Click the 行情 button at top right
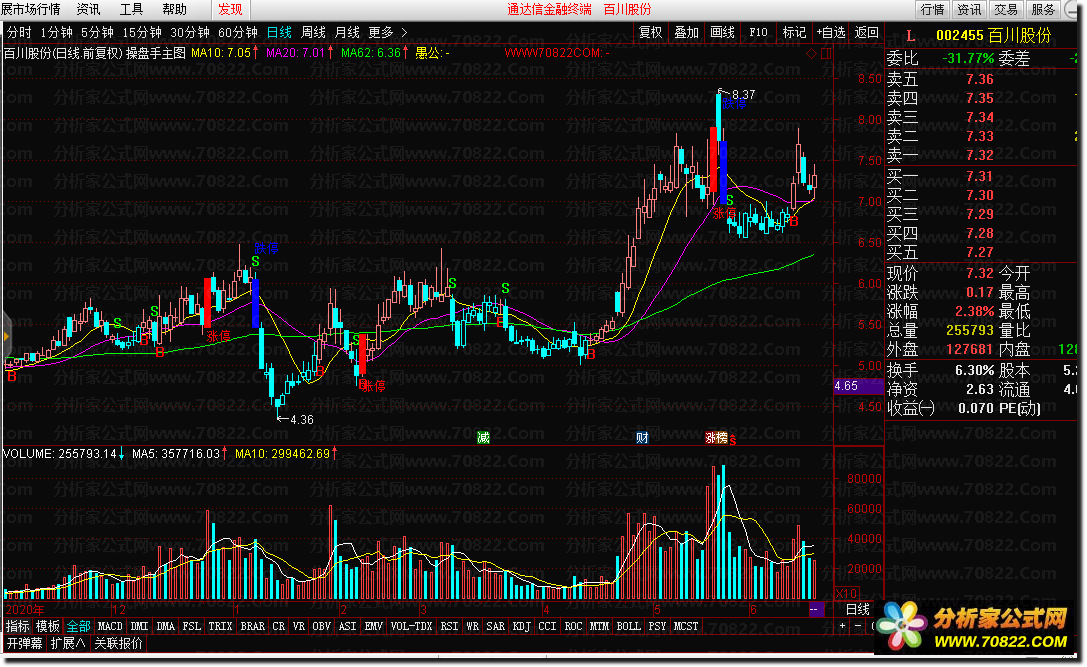 [x=932, y=9]
